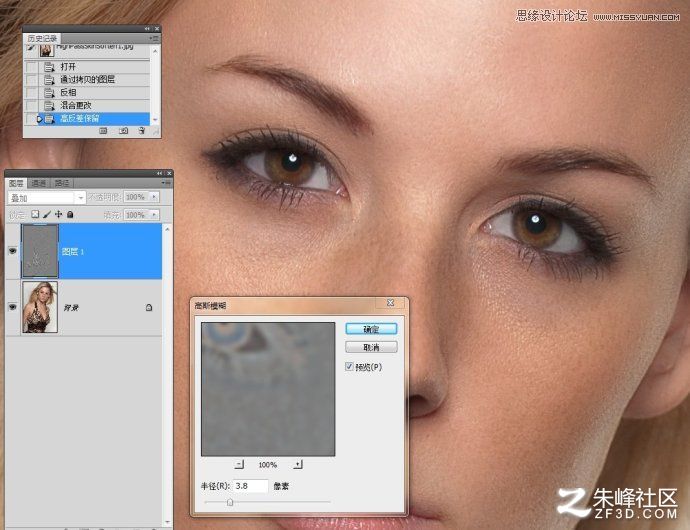
Task: Click 取消 to cancel Gaussian Blur
Action: click(371, 347)
